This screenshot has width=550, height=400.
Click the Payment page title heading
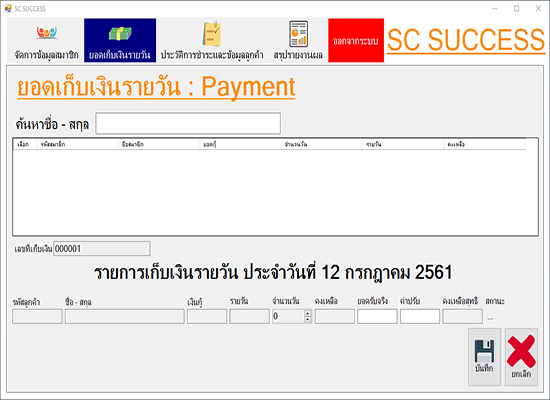[156, 87]
